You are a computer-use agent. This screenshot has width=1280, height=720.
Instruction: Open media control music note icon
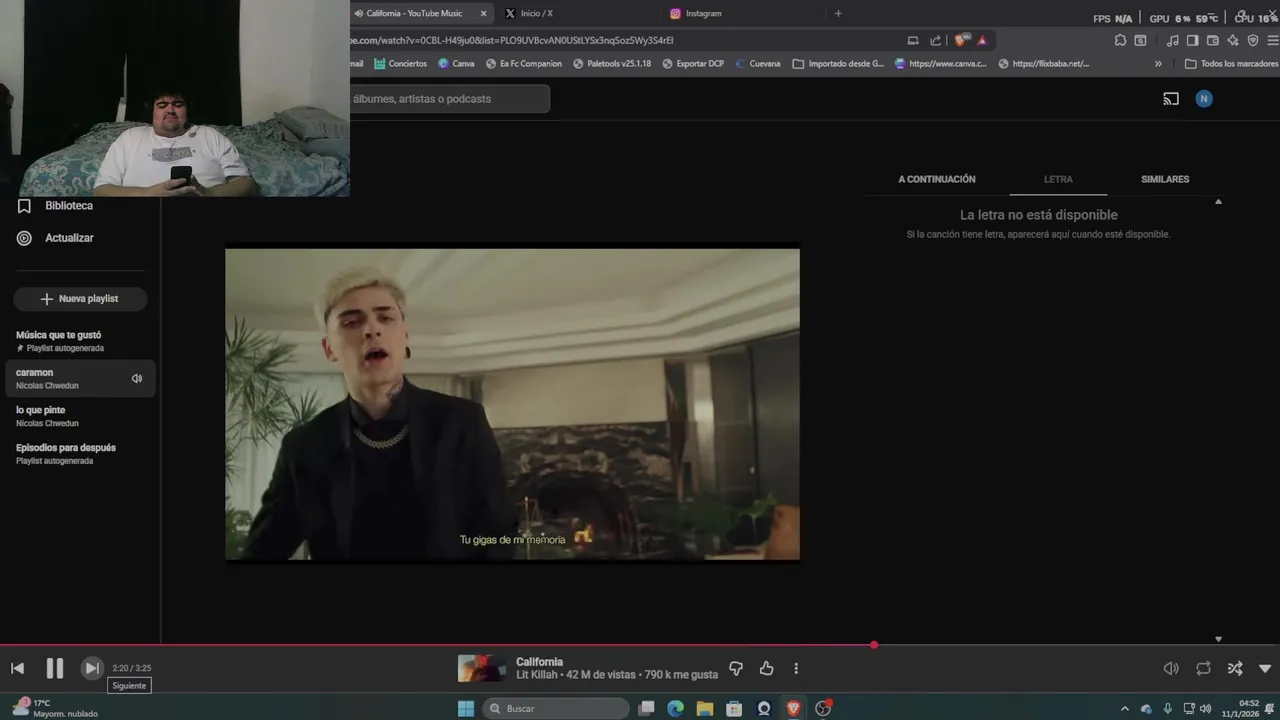(1172, 40)
